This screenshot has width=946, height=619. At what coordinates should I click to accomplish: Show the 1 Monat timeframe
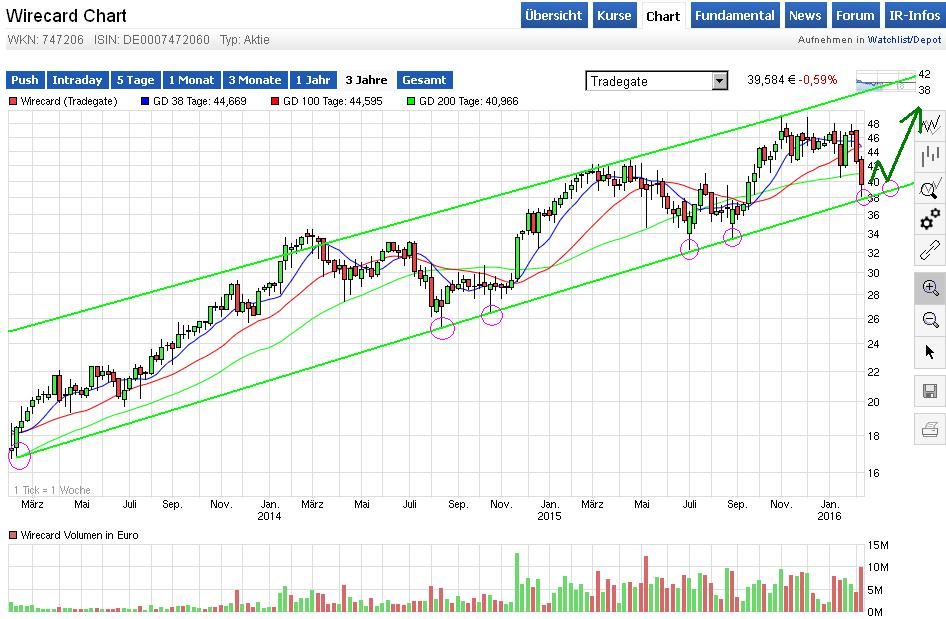click(x=191, y=80)
